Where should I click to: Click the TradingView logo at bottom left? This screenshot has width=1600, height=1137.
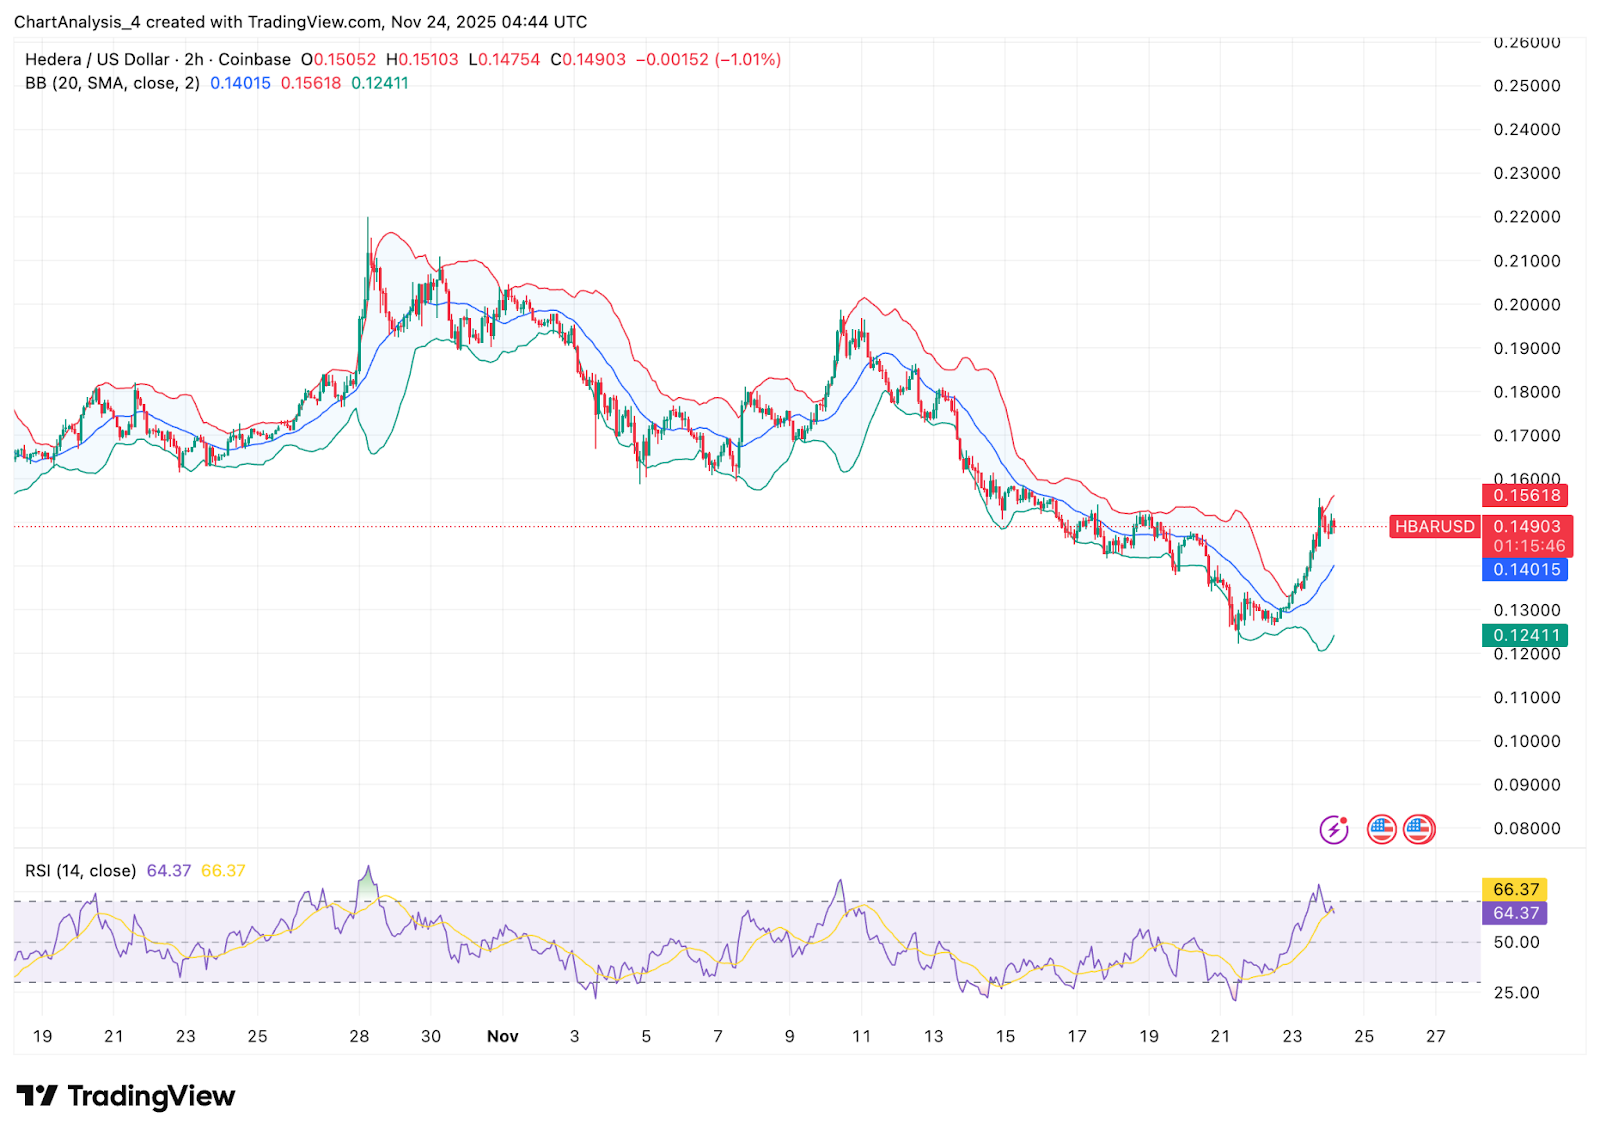126,1096
